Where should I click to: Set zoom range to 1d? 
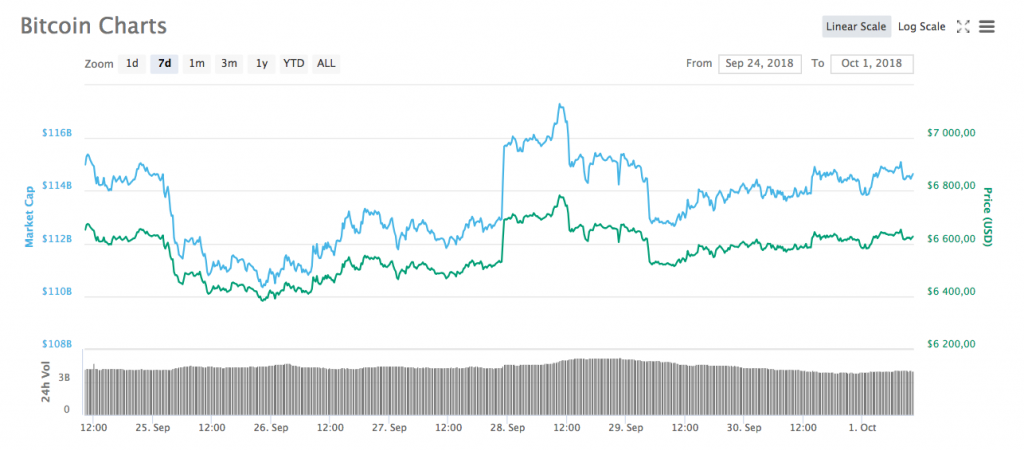132,63
